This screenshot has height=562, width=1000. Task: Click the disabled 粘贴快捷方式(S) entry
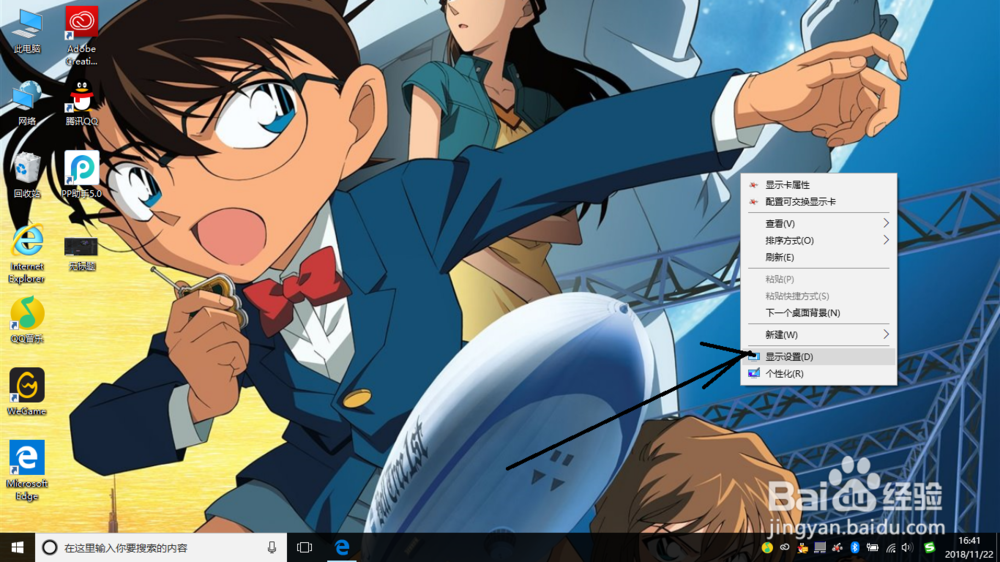pos(818,296)
